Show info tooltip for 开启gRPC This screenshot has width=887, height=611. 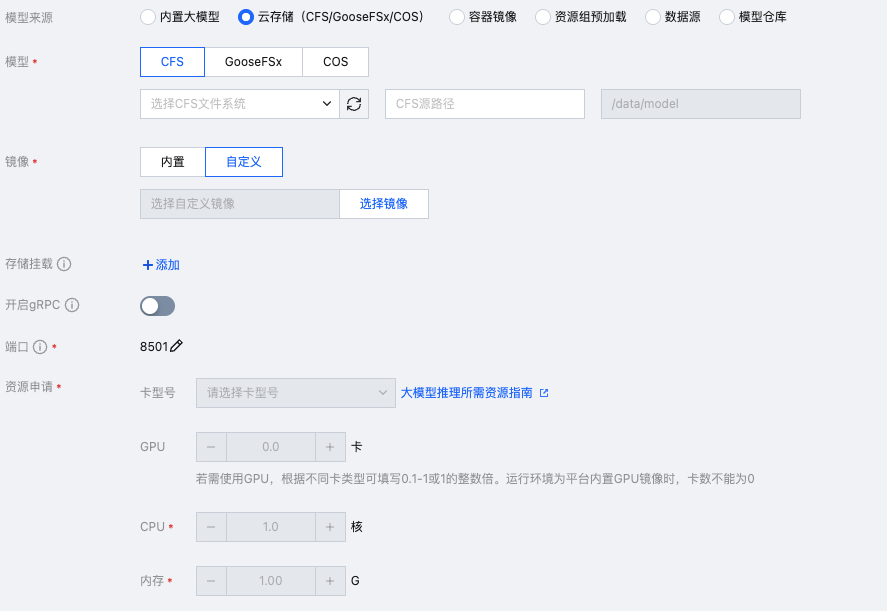(x=72, y=305)
